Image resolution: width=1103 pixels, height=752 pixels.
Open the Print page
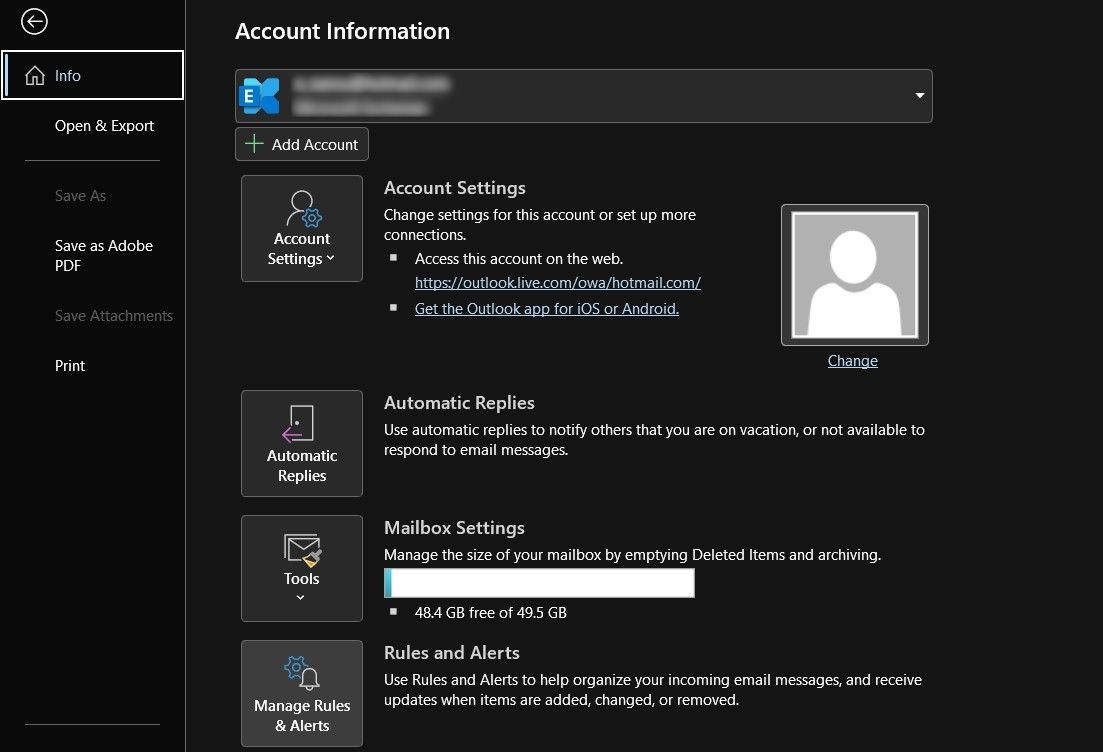[70, 366]
